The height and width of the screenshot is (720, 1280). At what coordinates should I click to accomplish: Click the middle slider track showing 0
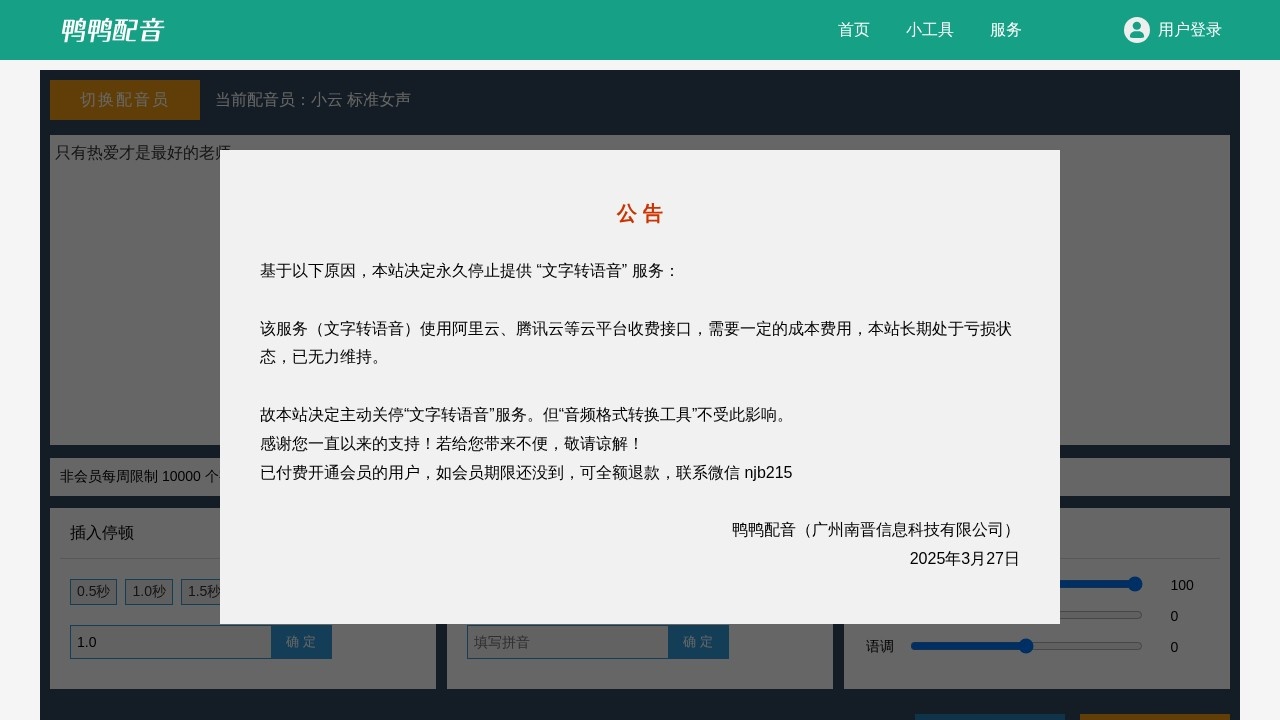pyautogui.click(x=1100, y=615)
